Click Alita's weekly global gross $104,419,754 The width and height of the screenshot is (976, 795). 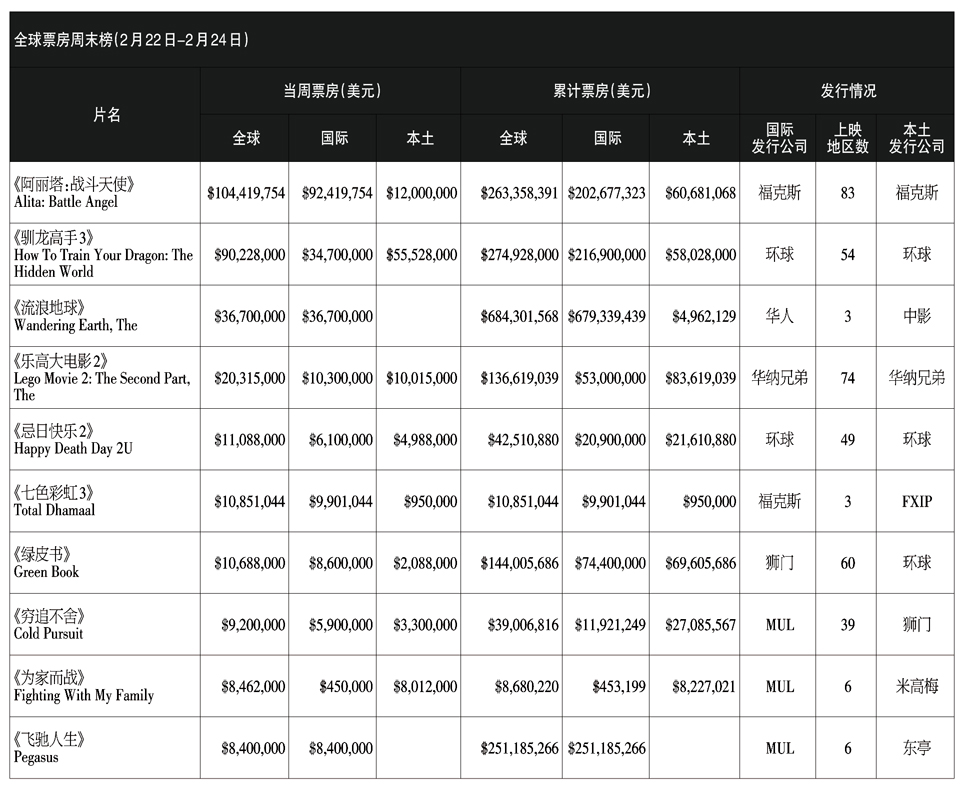click(x=246, y=193)
